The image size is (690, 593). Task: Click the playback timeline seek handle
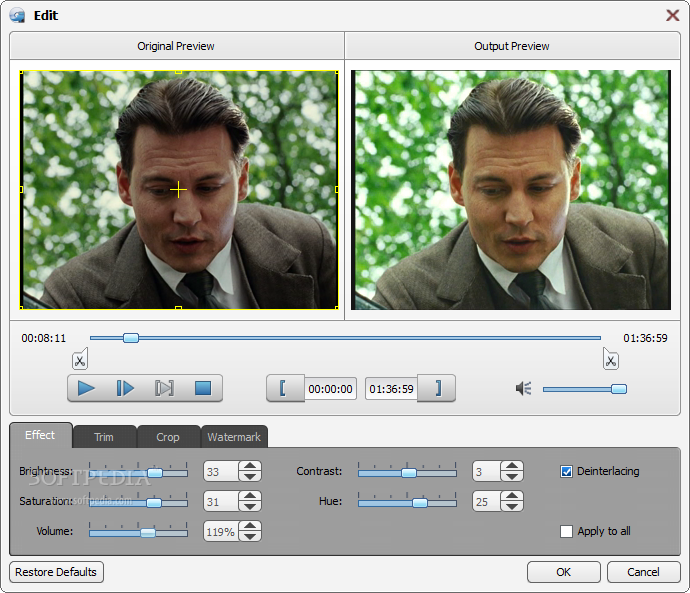[131, 338]
